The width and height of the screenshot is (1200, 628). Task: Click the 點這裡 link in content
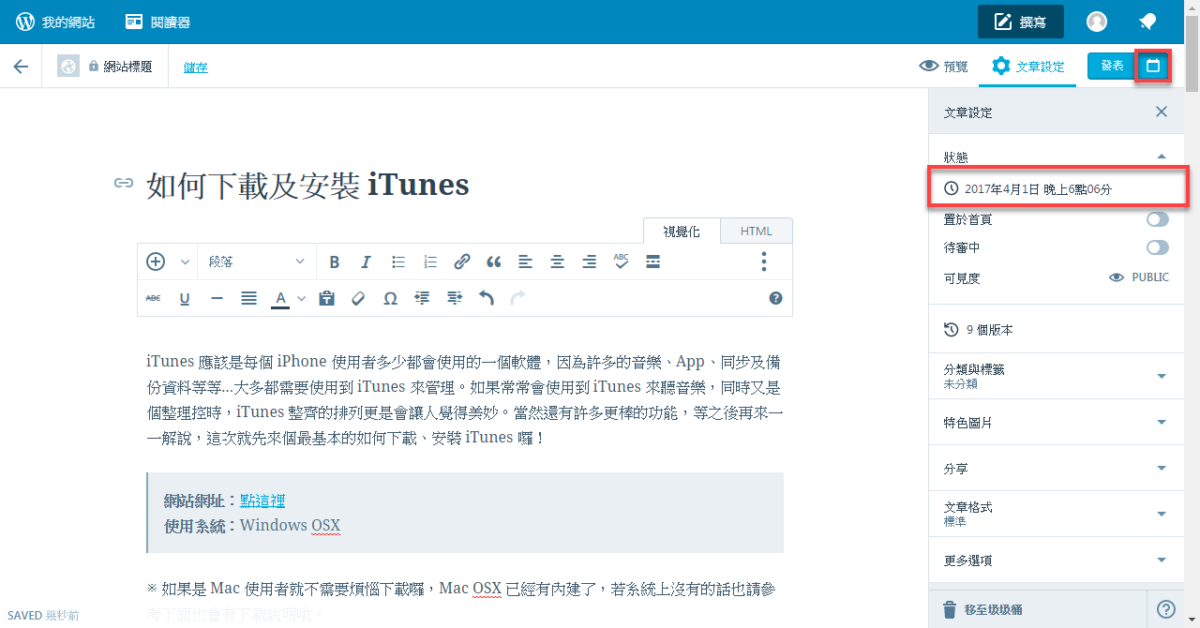coord(262,501)
